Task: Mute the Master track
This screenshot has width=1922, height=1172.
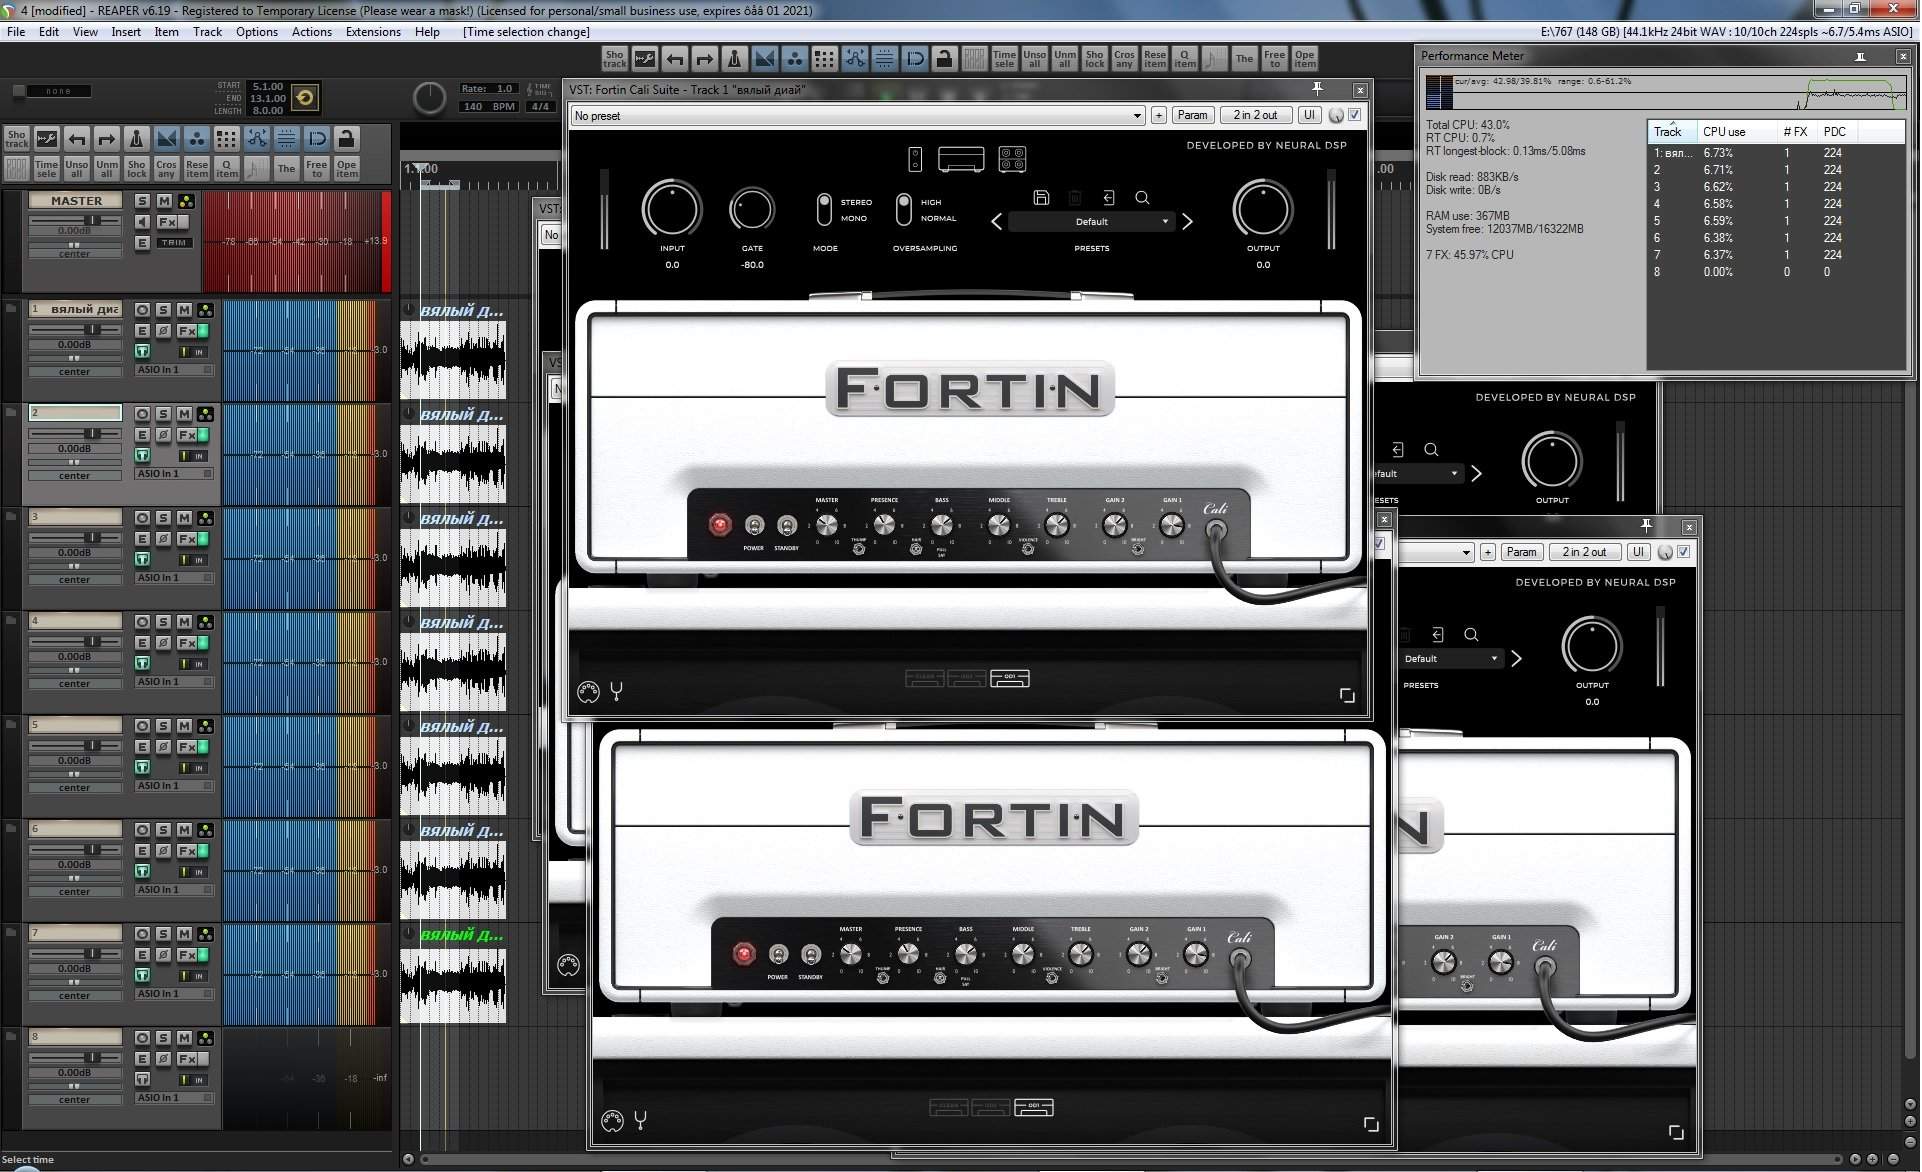Action: coord(164,201)
